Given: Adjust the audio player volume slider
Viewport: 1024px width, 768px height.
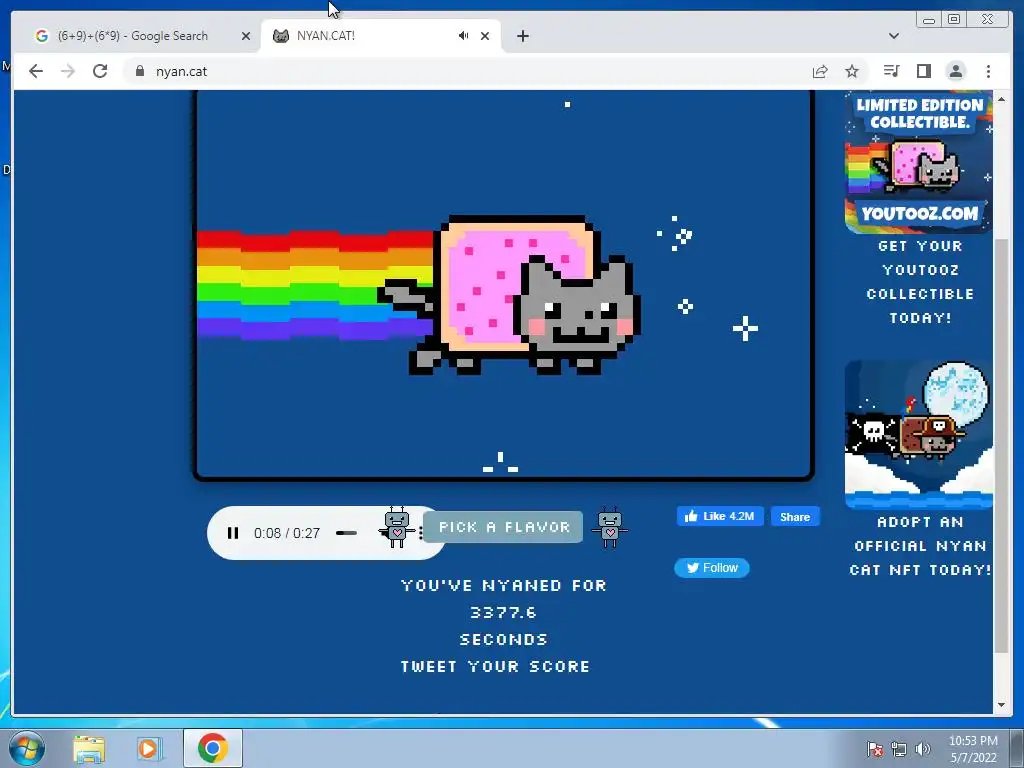Looking at the screenshot, I should click(346, 533).
